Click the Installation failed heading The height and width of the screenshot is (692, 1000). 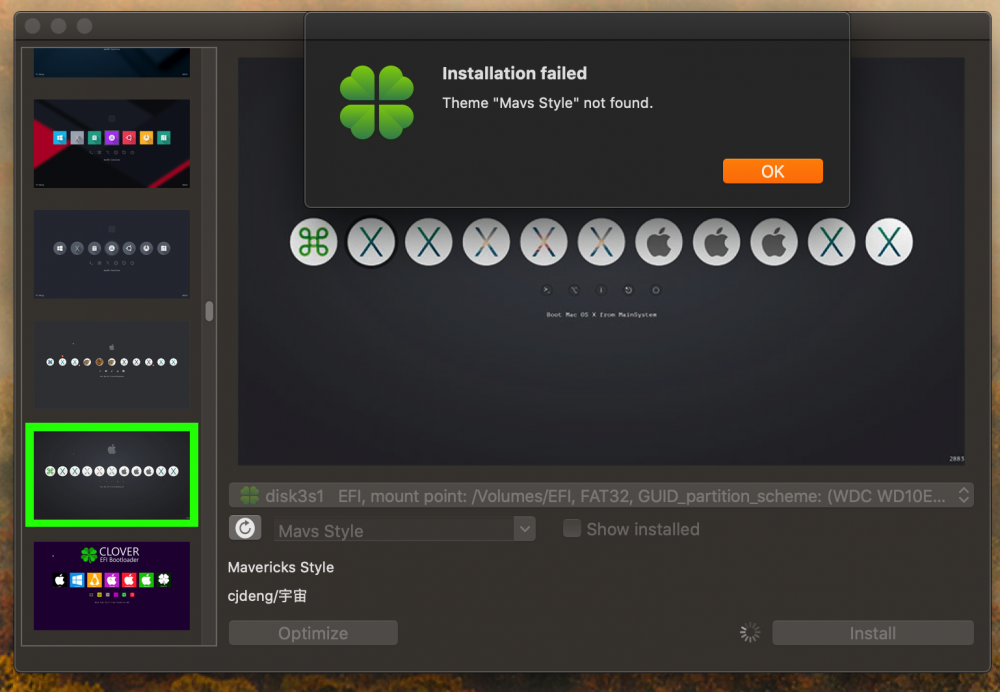tap(514, 73)
